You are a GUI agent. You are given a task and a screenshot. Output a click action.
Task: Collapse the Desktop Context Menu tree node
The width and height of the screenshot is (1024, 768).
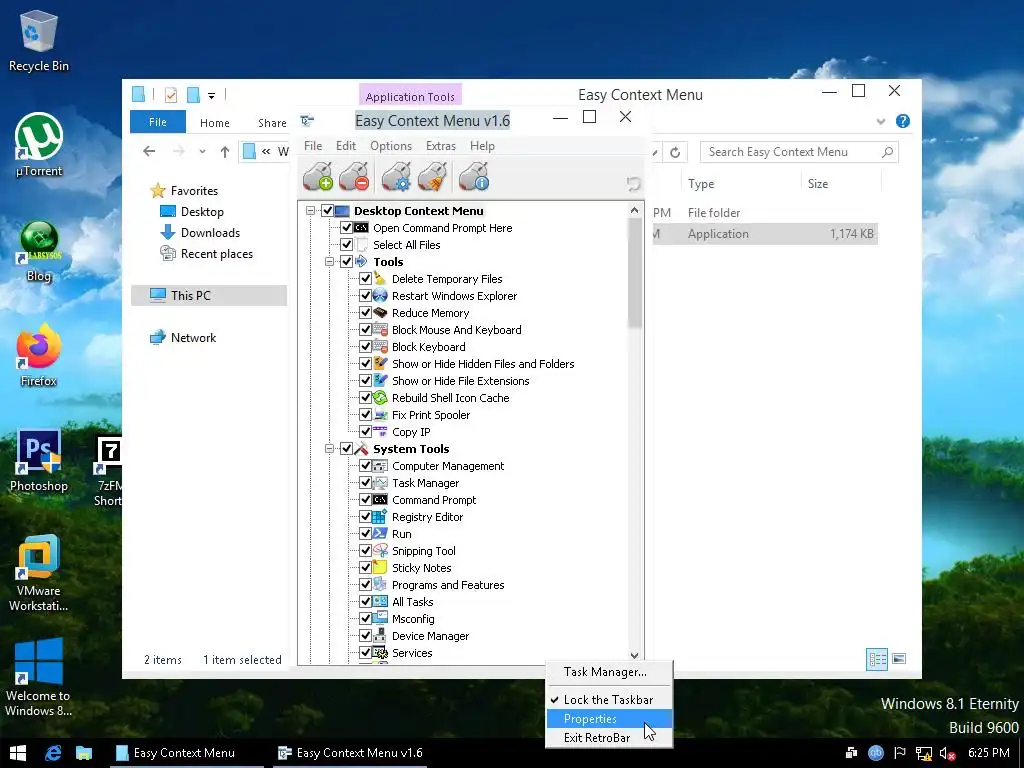pyautogui.click(x=310, y=211)
